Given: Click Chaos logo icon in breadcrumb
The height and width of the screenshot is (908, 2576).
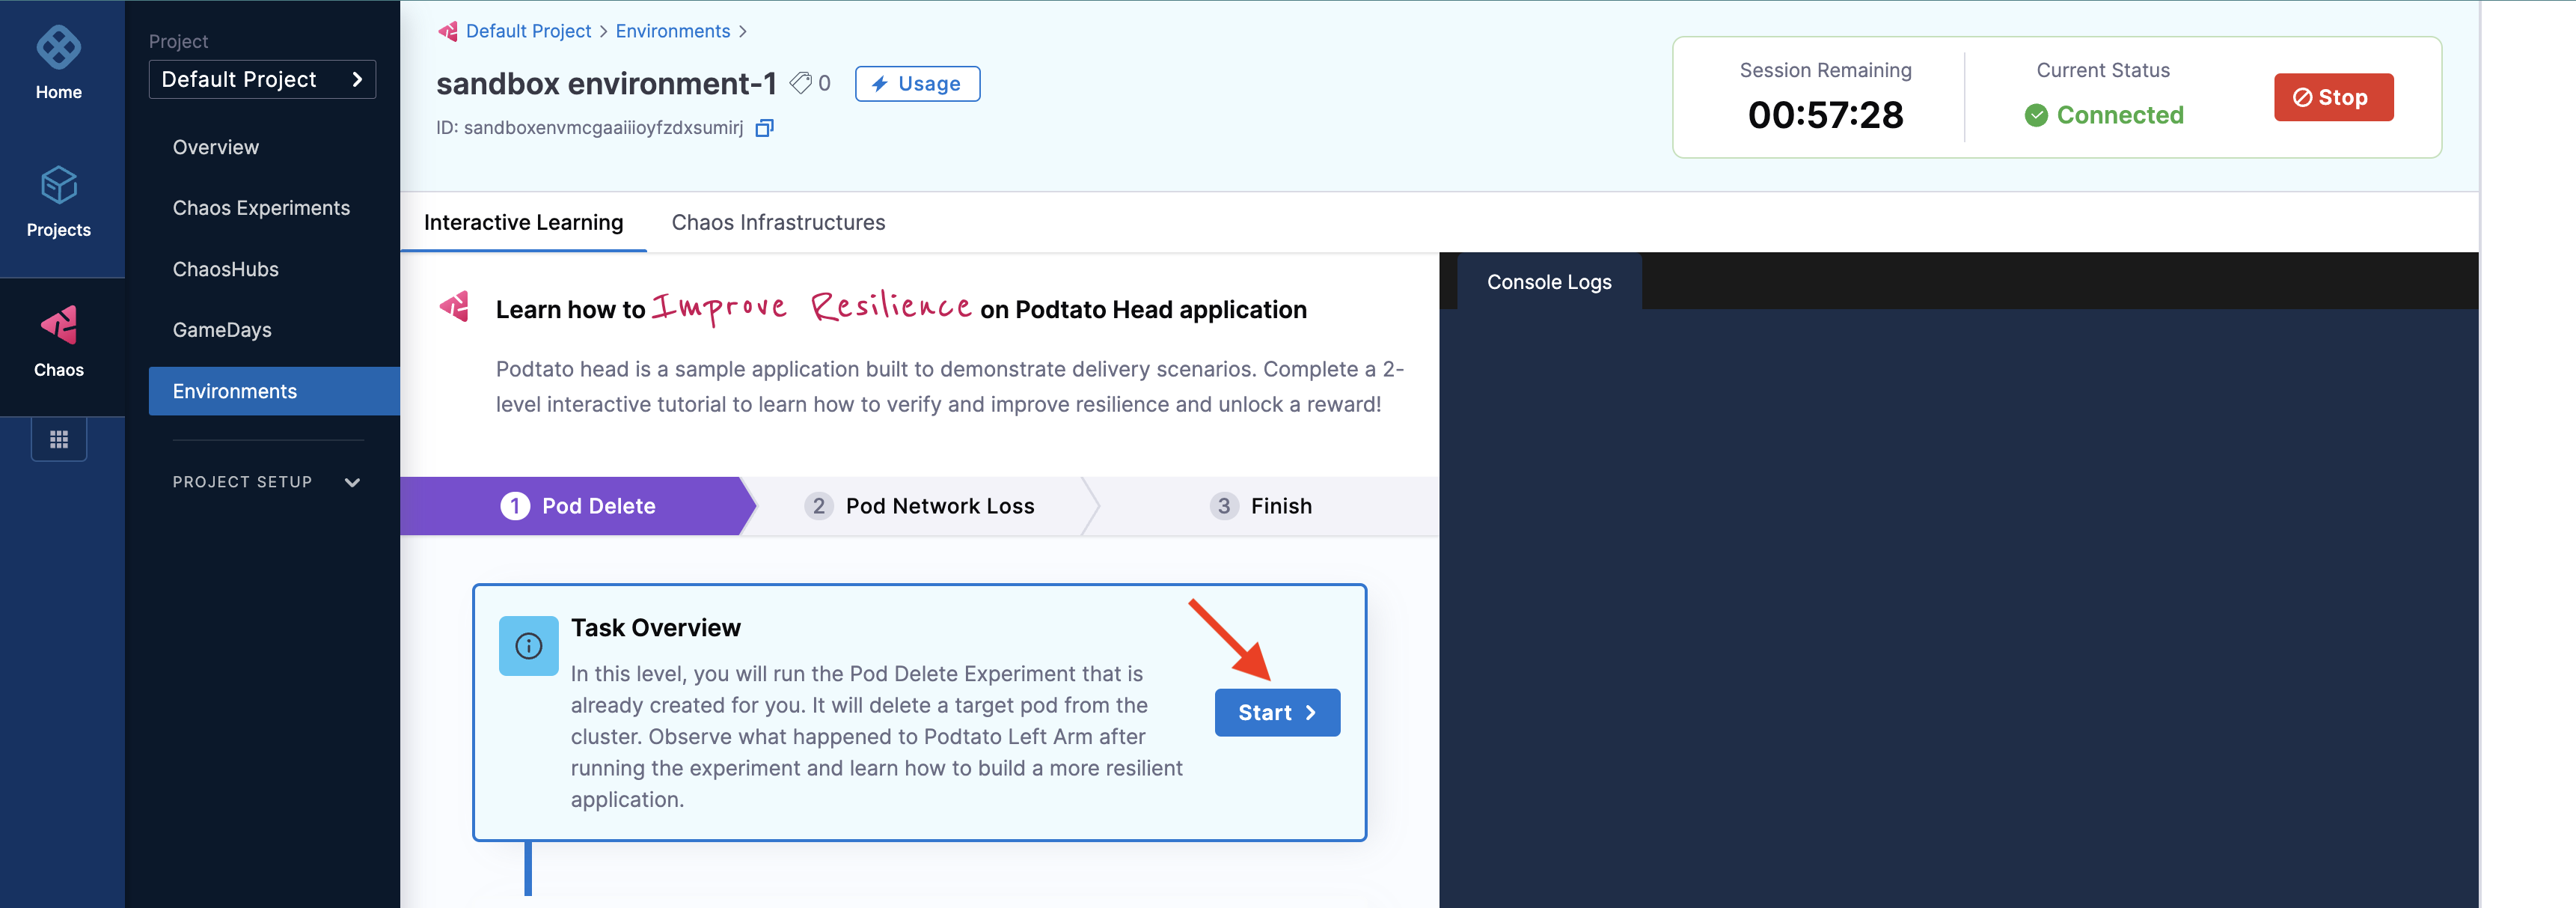Looking at the screenshot, I should point(448,31).
